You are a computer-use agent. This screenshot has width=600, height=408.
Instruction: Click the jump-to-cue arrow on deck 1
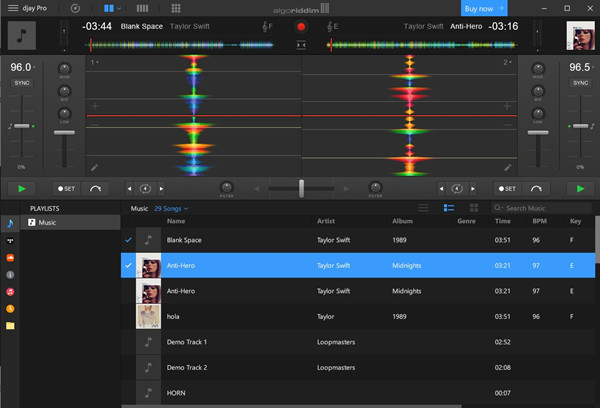pyautogui.click(x=95, y=188)
